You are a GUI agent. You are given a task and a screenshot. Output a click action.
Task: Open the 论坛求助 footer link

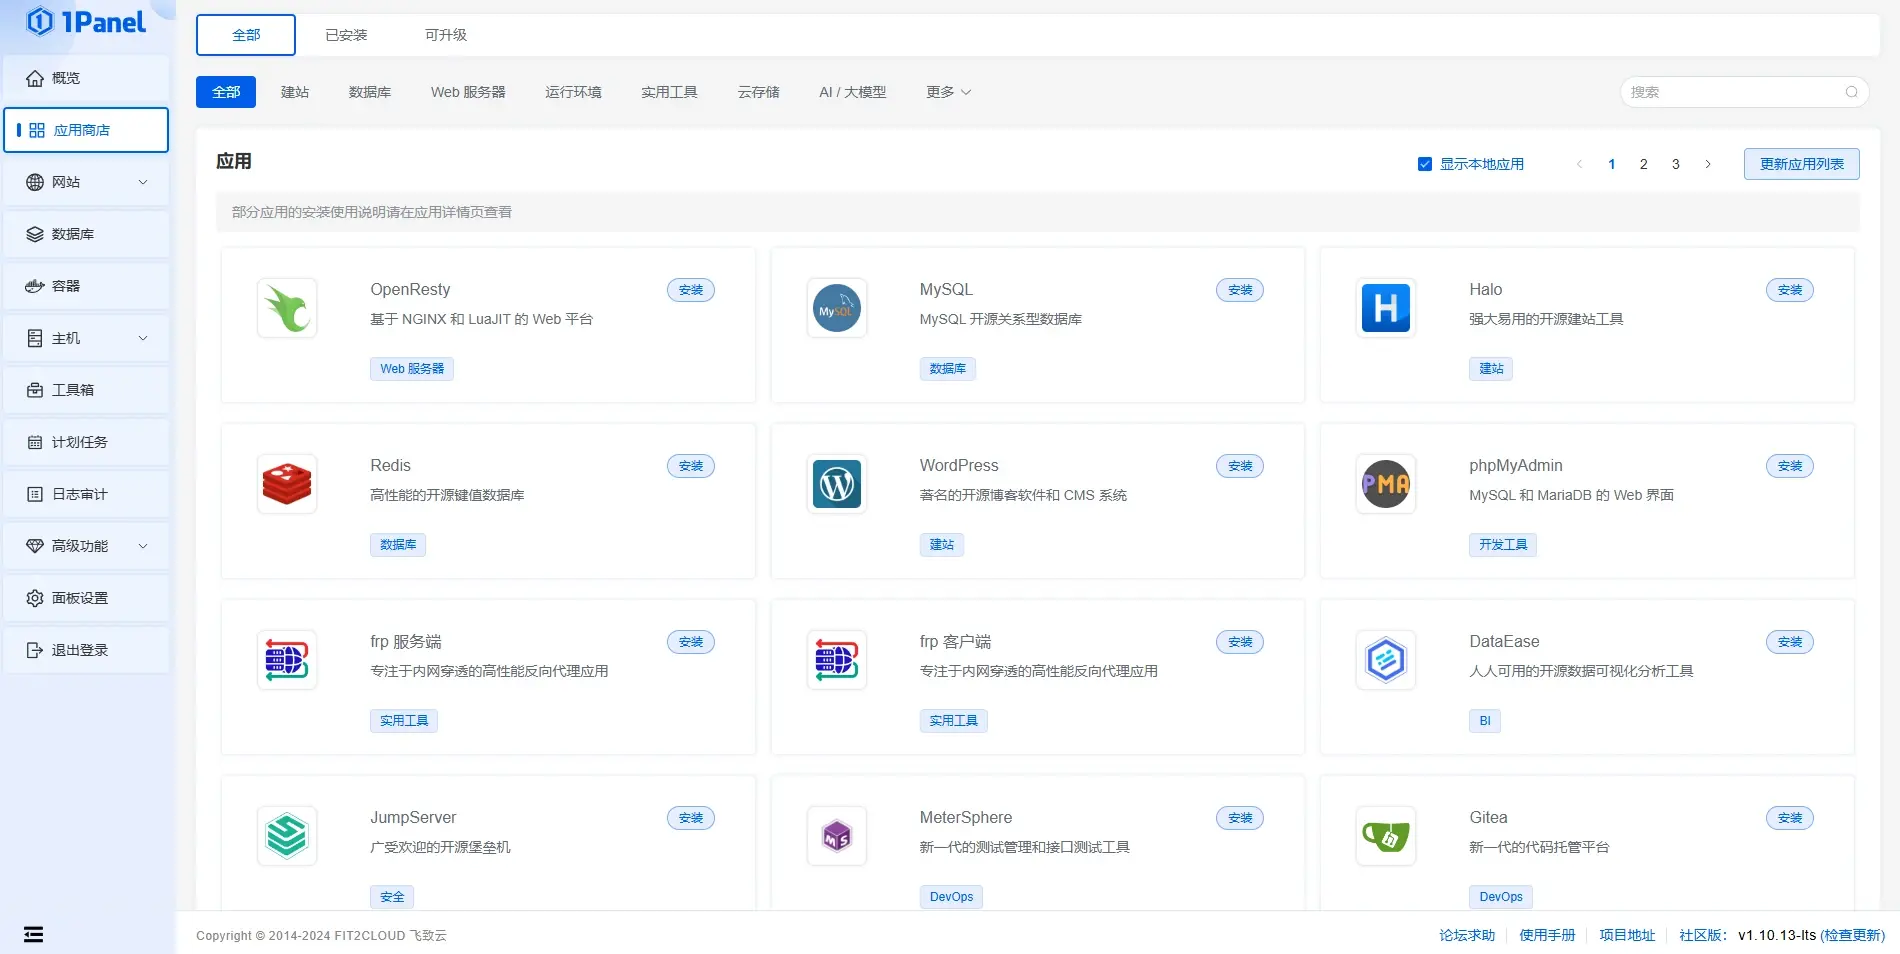(1467, 935)
